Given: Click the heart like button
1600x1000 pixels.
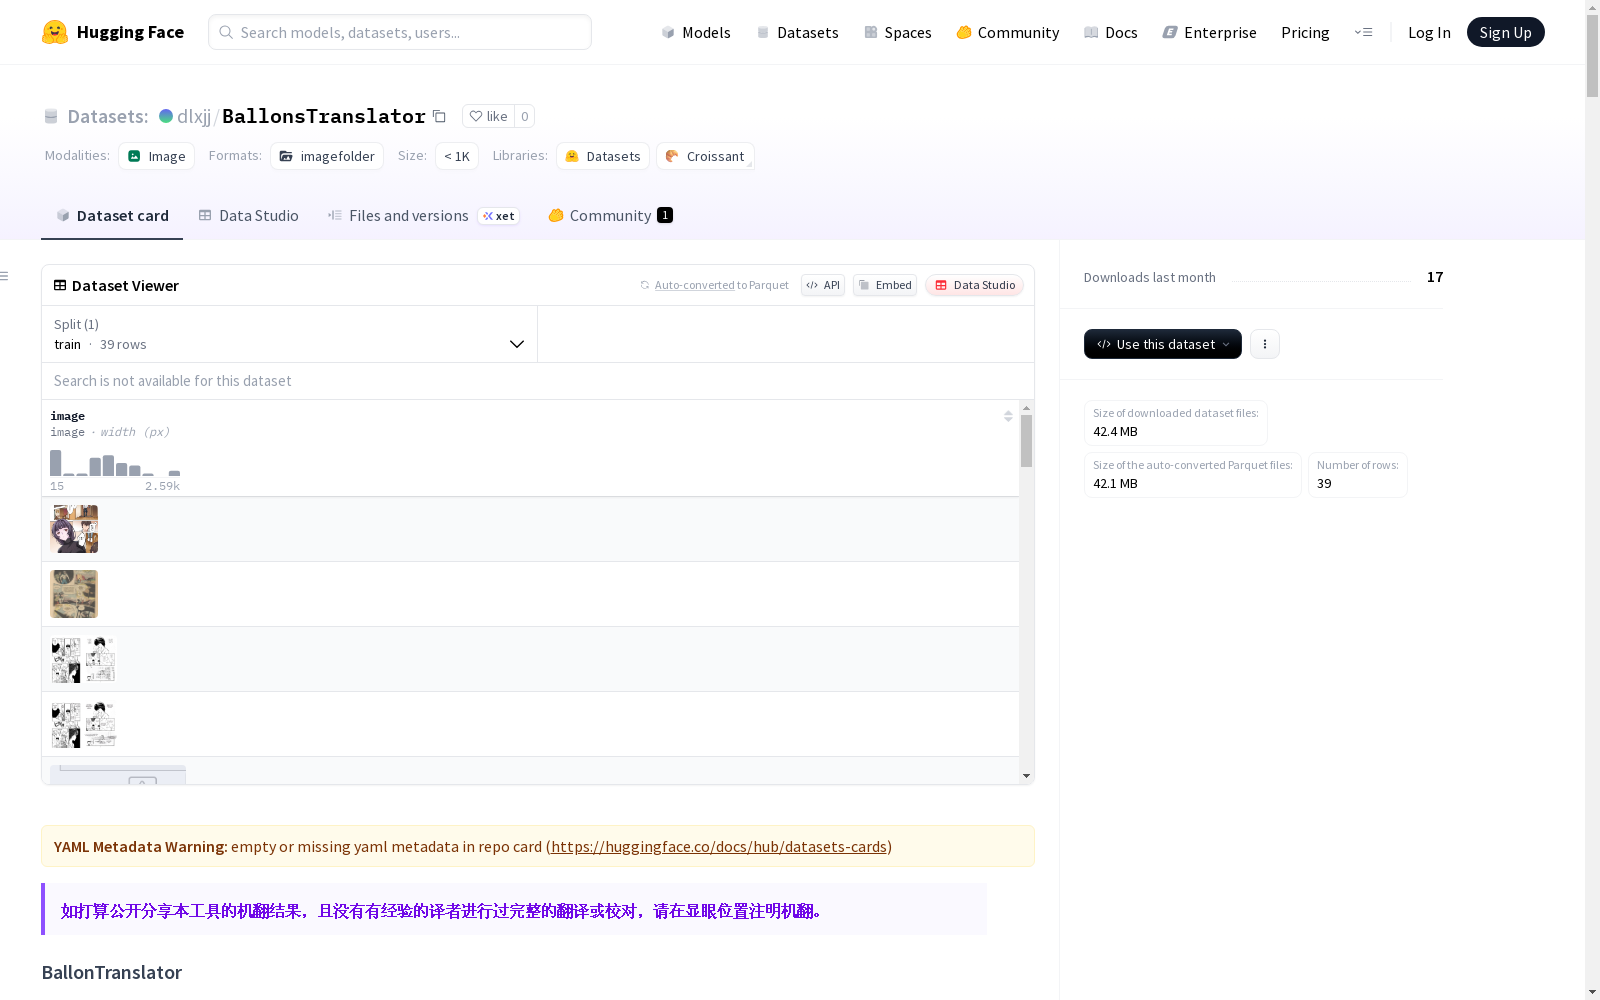Looking at the screenshot, I should pos(488,116).
